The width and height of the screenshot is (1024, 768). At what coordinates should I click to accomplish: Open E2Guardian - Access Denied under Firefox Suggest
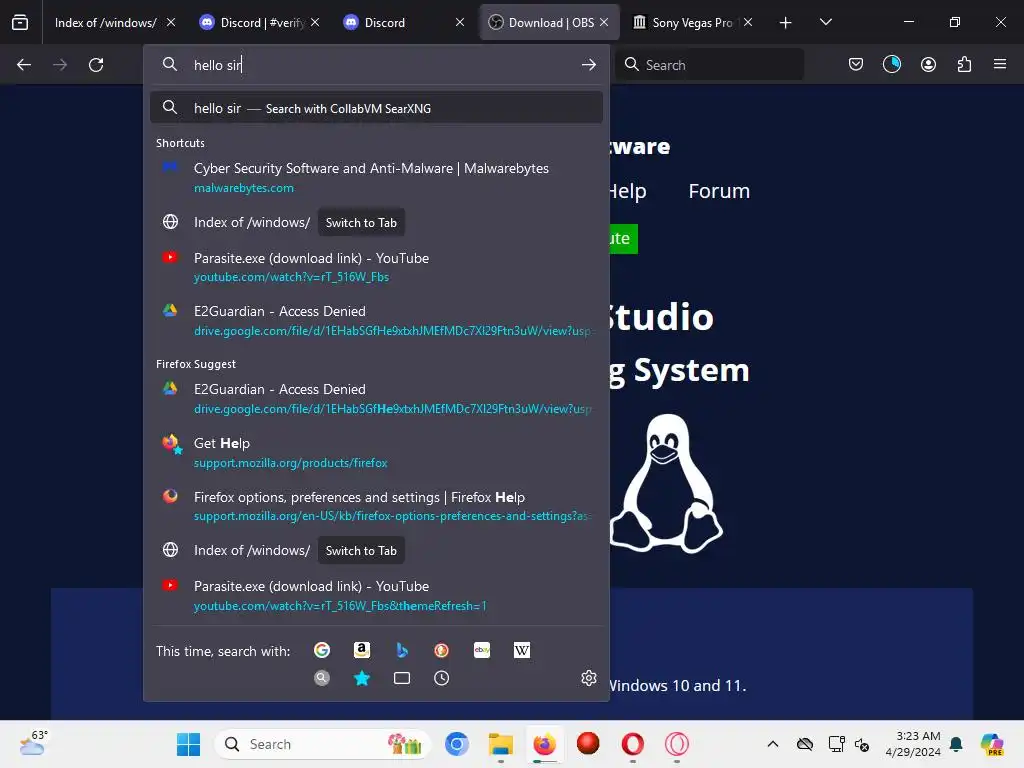376,398
